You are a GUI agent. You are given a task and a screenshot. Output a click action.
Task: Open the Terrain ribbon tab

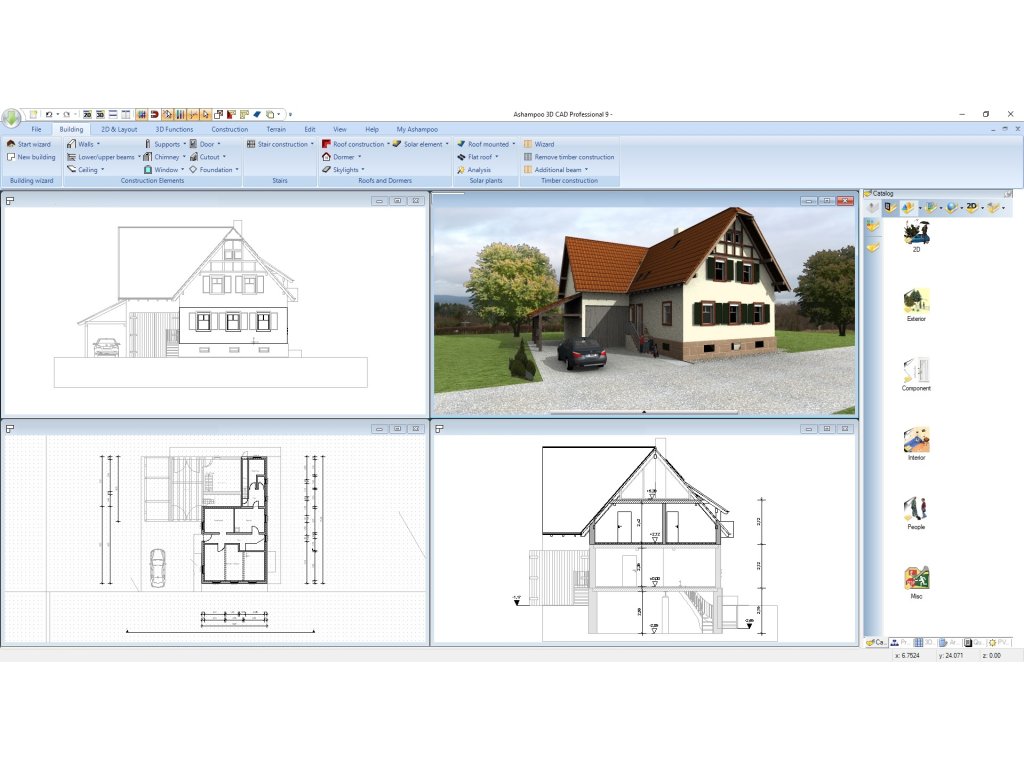coord(276,129)
